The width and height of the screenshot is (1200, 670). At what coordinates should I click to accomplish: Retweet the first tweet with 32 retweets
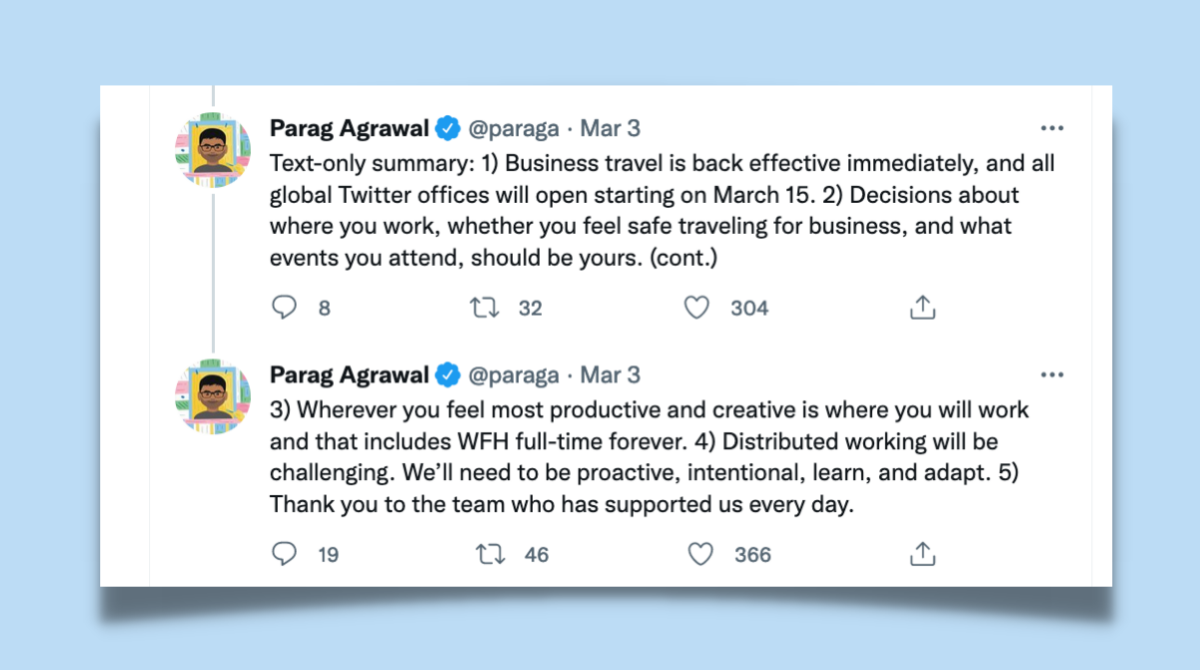487,308
